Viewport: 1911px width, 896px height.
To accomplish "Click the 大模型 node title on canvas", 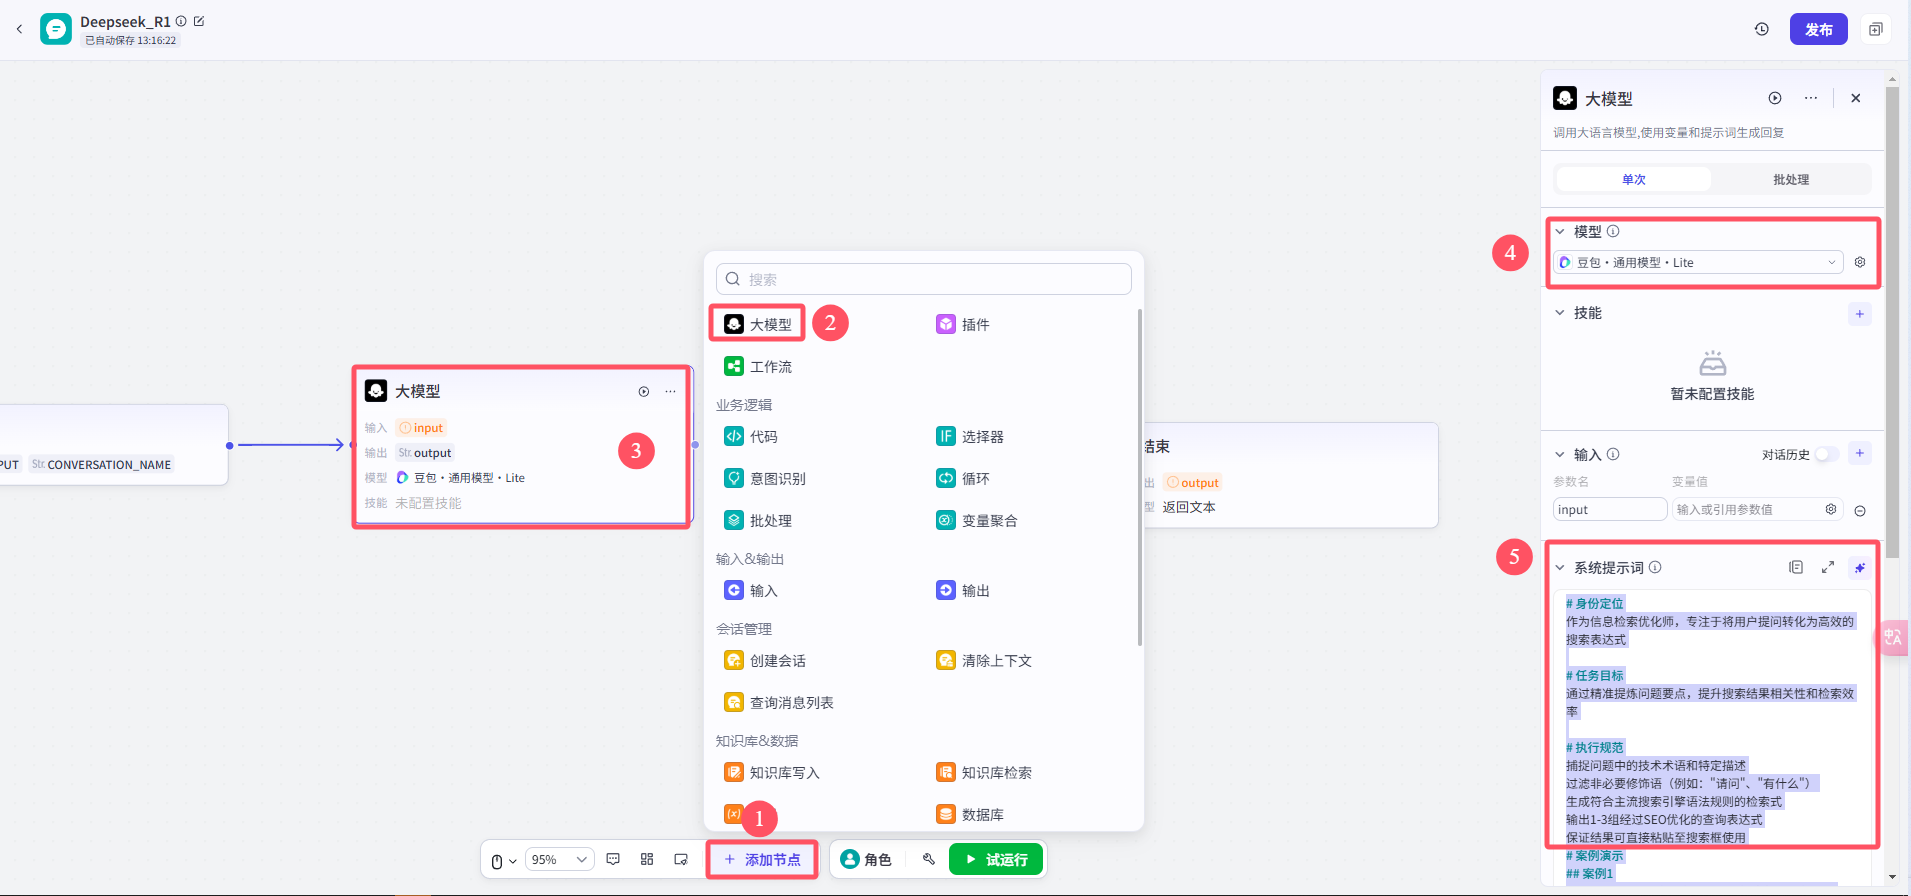I will click(x=417, y=391).
